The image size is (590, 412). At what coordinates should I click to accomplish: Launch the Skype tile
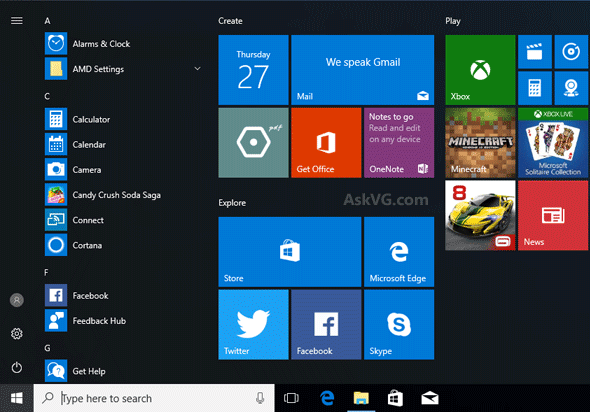(x=399, y=324)
